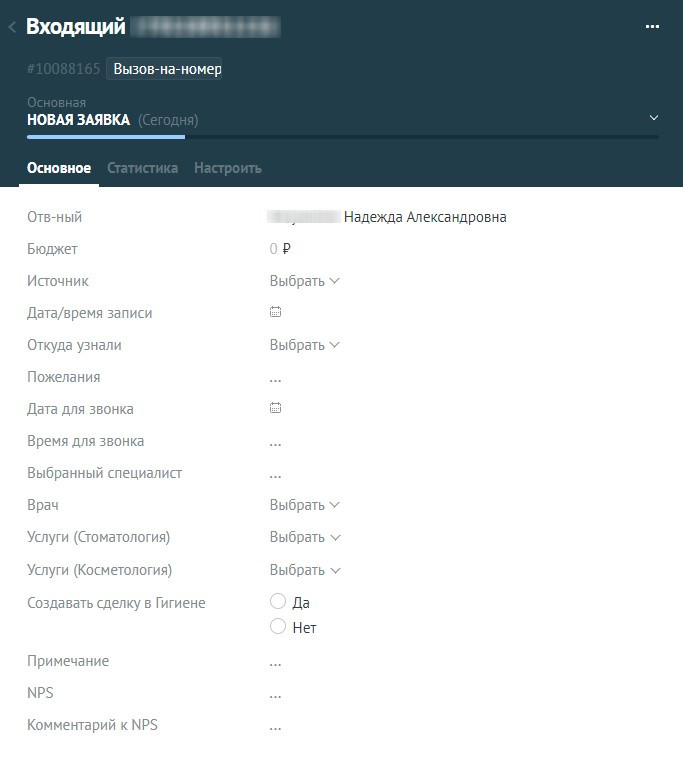Select Да for Создавать сделку в Гигиене
The image size is (683, 762).
coord(278,602)
